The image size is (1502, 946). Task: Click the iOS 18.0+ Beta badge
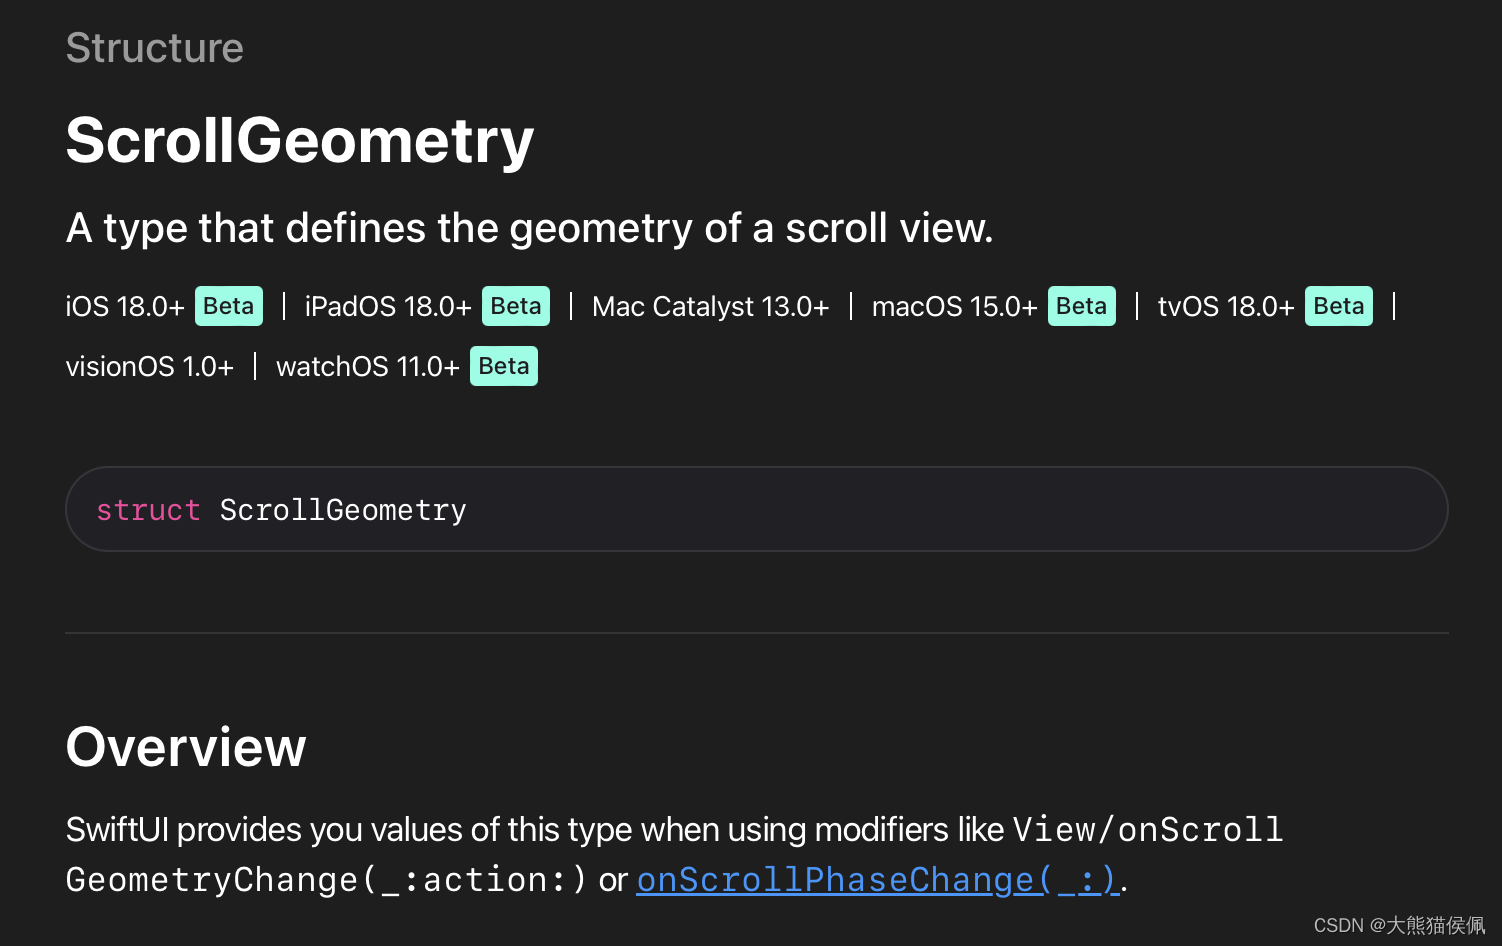tap(229, 306)
